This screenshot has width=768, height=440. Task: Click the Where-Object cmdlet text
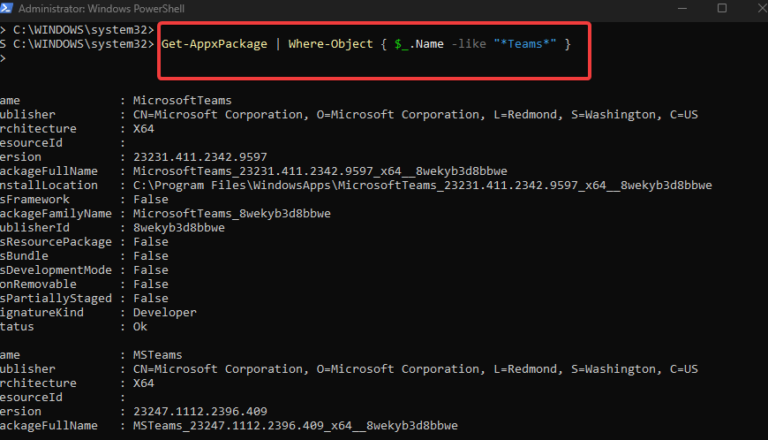point(331,44)
